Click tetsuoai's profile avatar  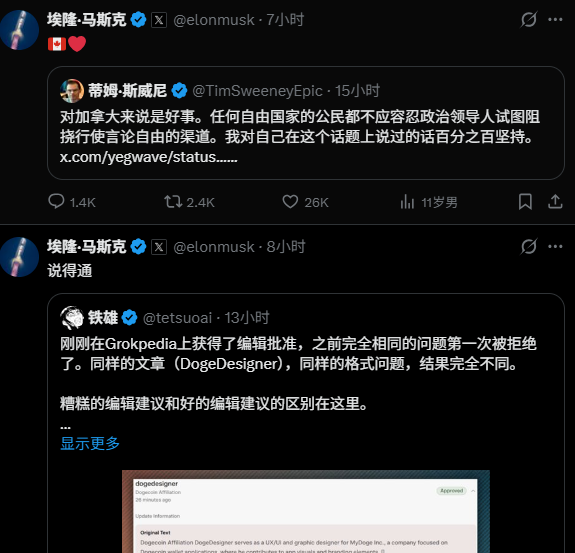click(72, 318)
